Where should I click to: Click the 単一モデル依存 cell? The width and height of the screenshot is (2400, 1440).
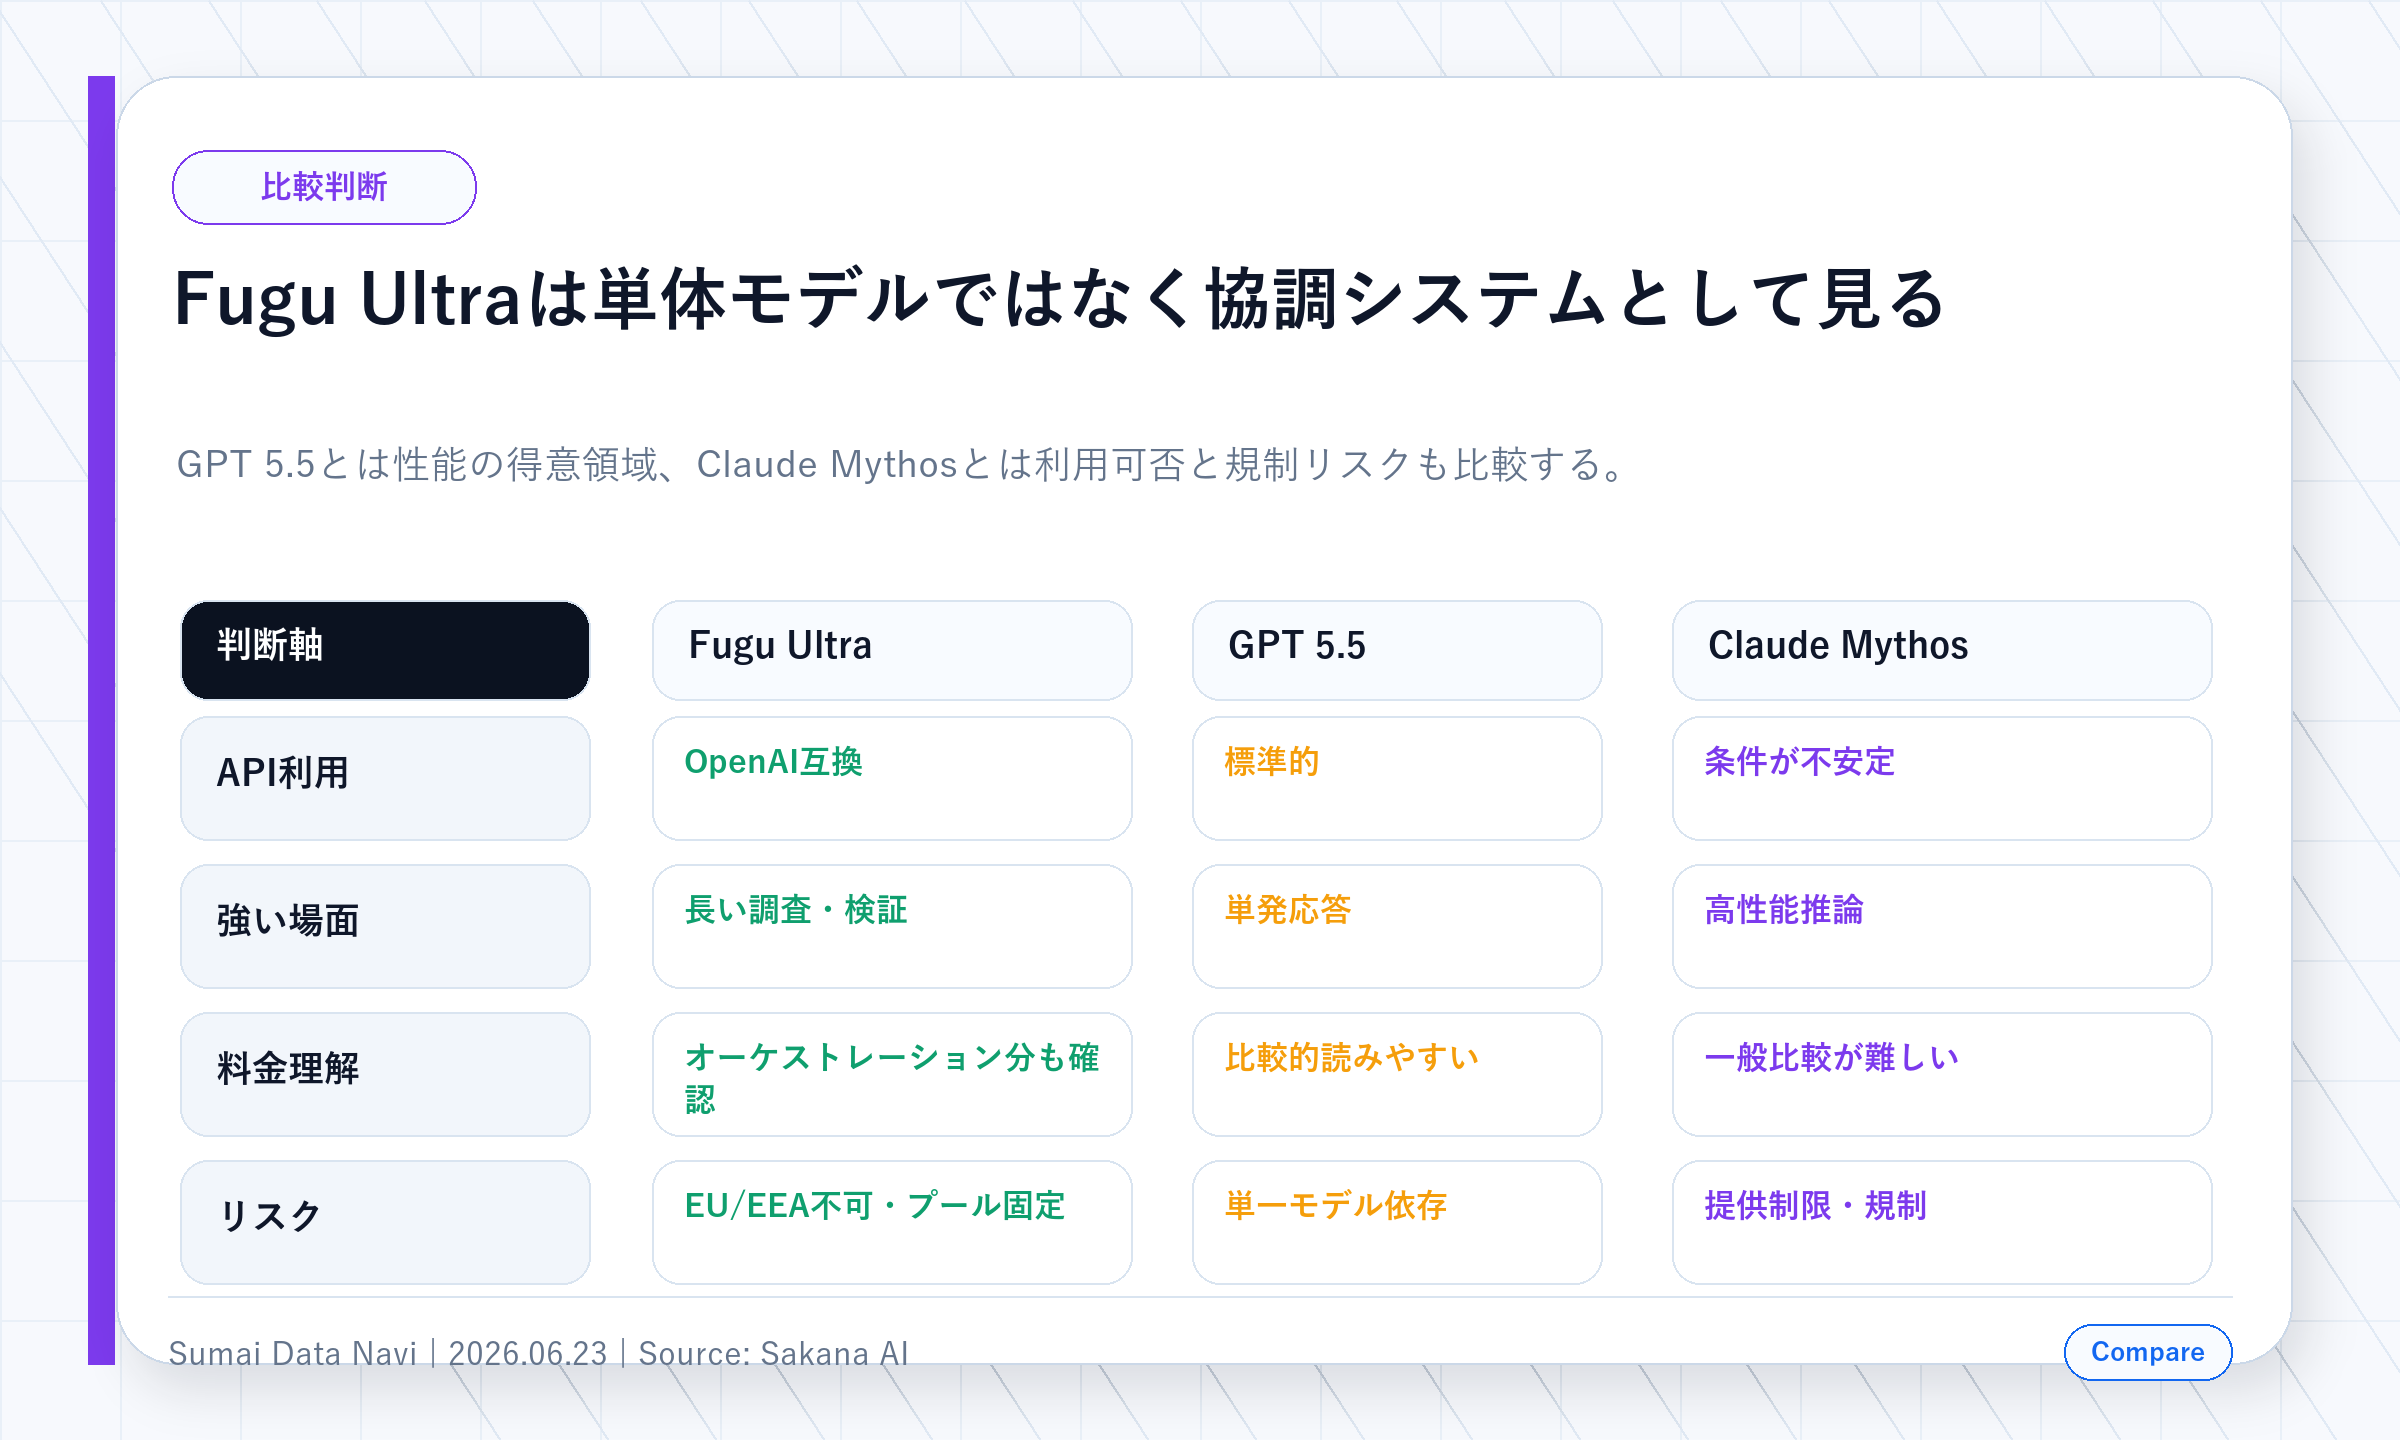(x=1397, y=1222)
